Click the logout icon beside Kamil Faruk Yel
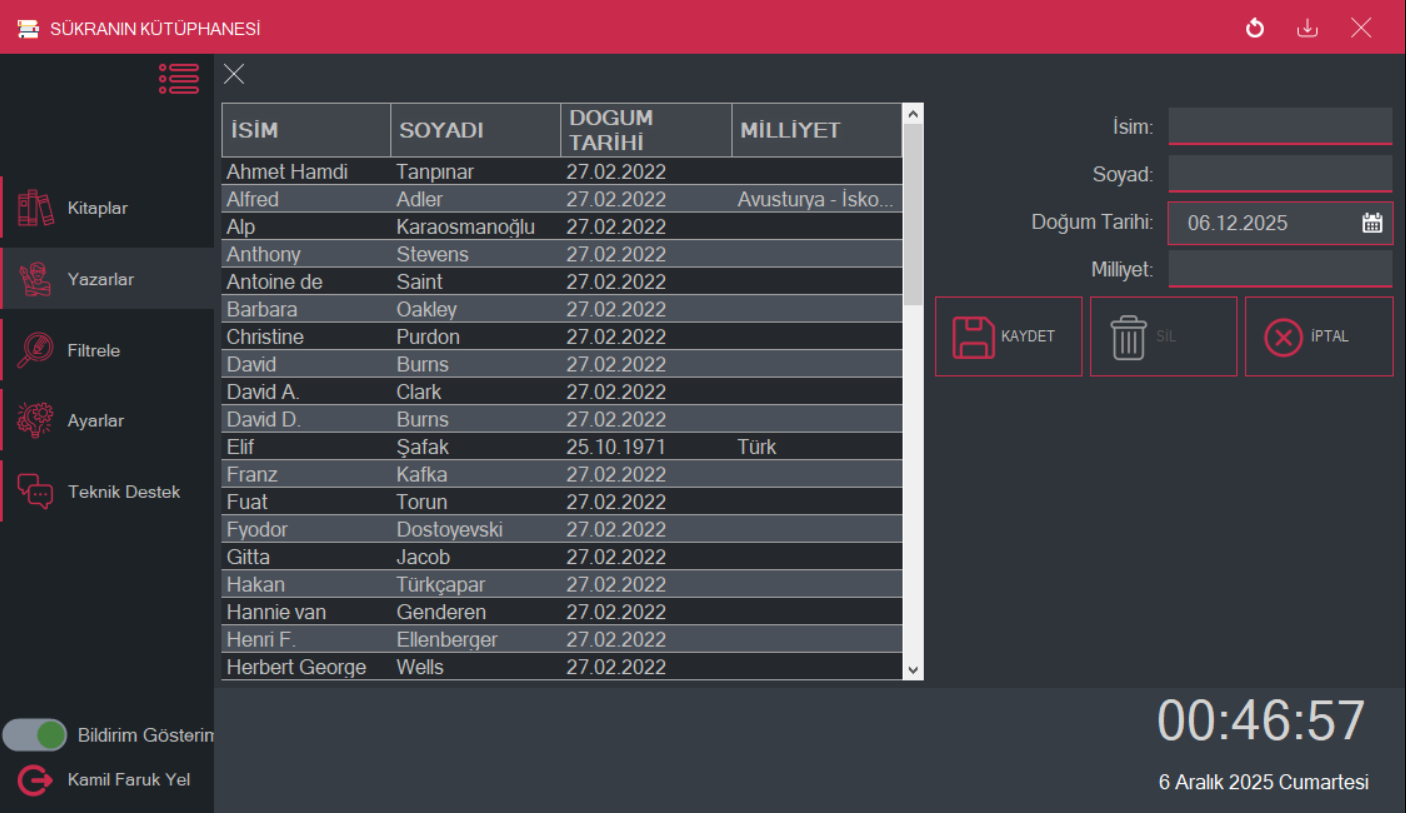 point(33,780)
